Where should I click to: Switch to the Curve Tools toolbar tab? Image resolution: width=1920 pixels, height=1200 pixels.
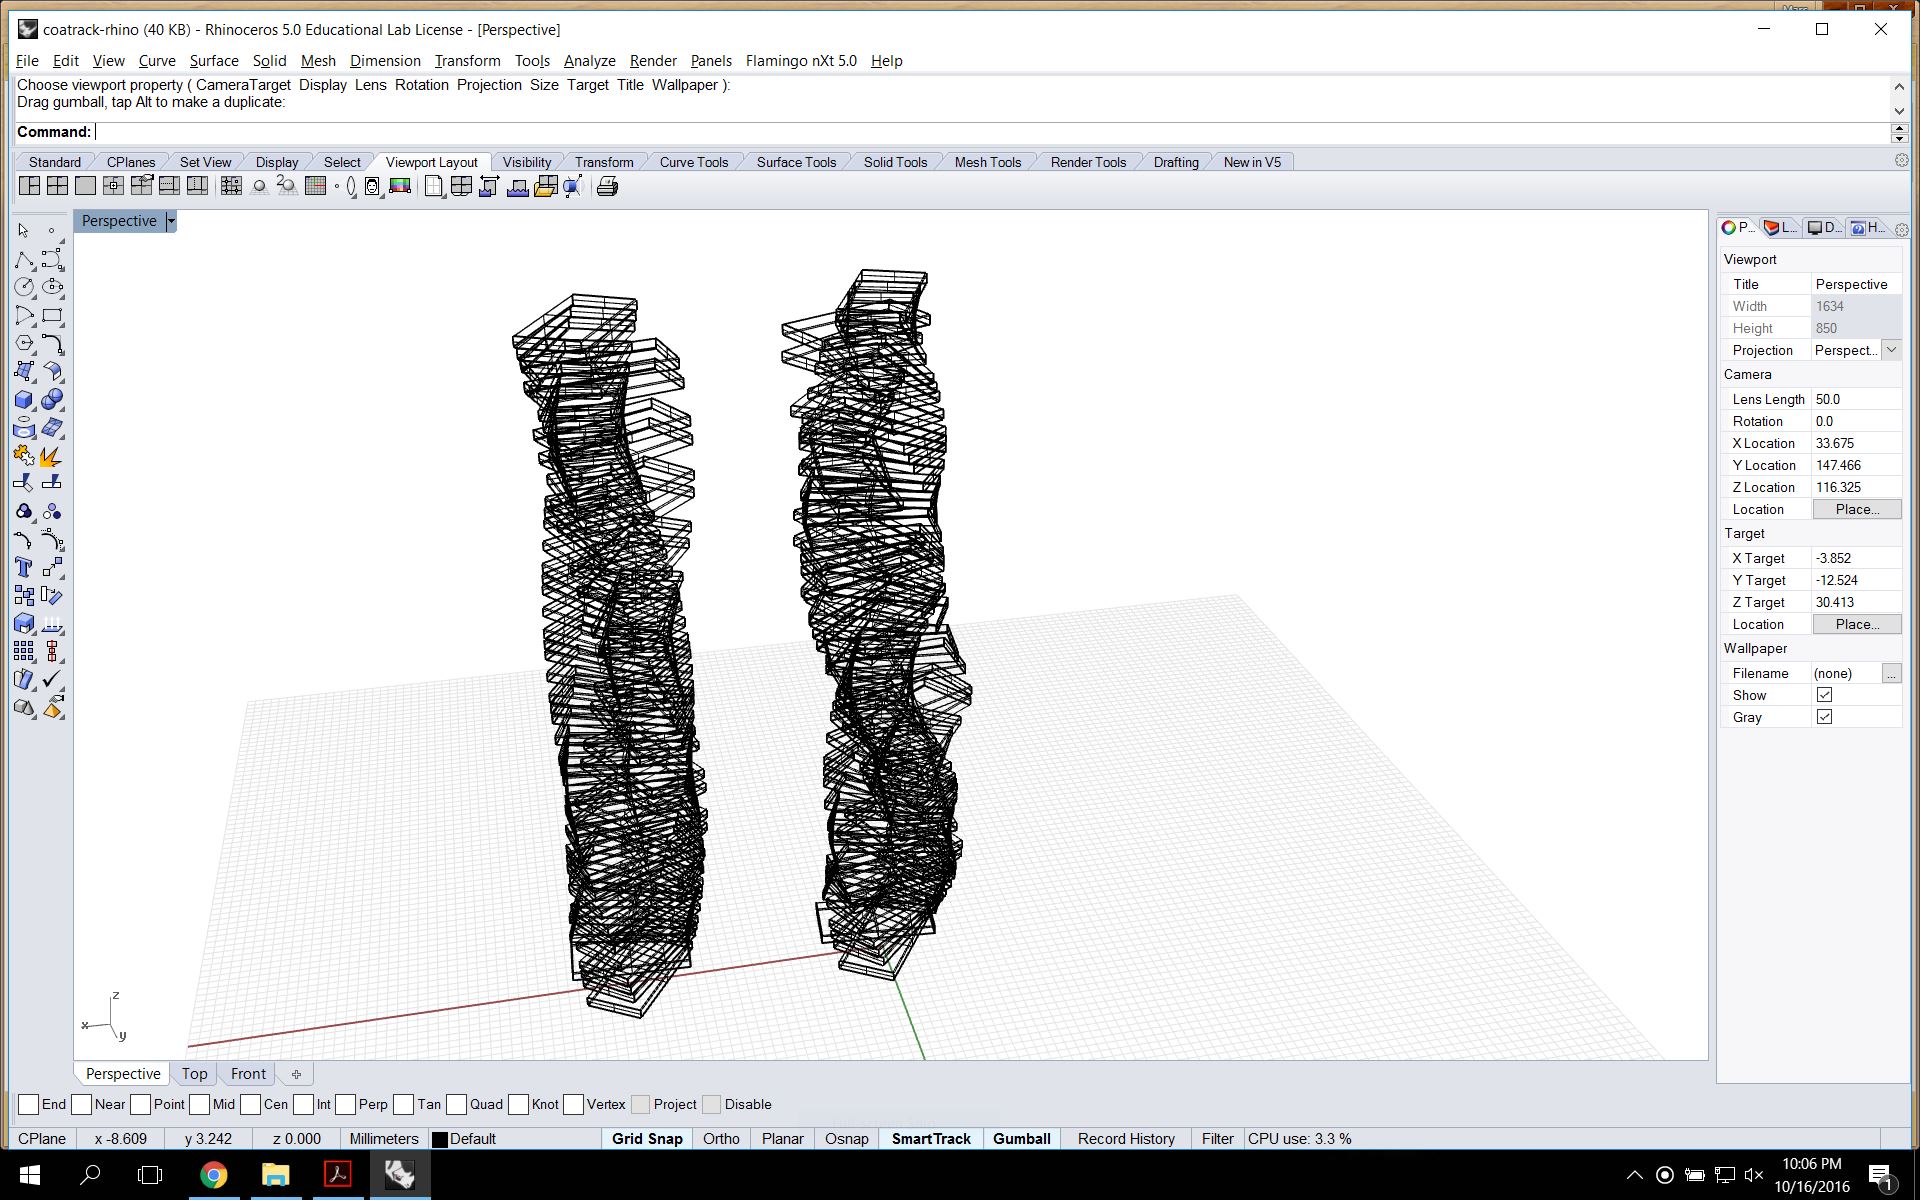click(694, 162)
